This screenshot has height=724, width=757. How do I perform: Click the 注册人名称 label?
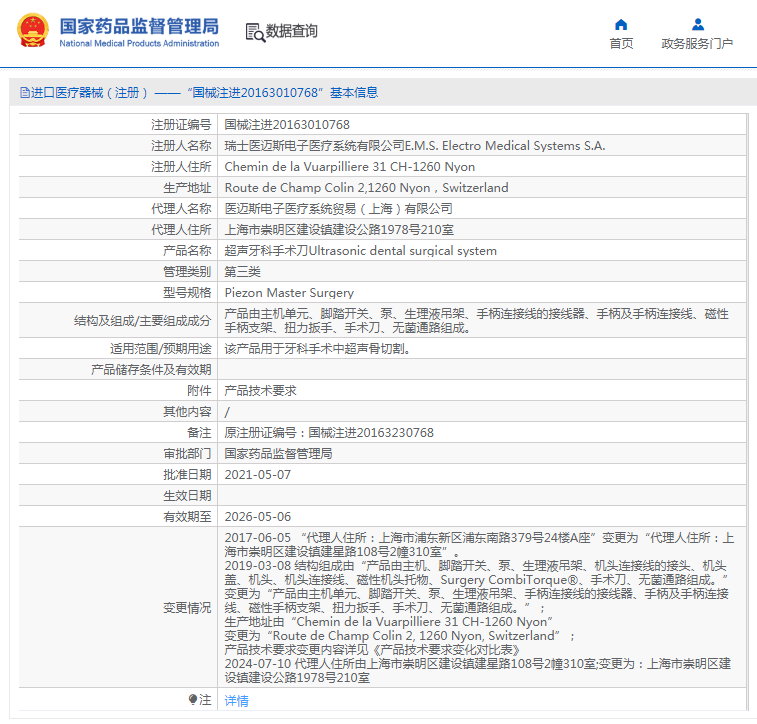[181, 146]
